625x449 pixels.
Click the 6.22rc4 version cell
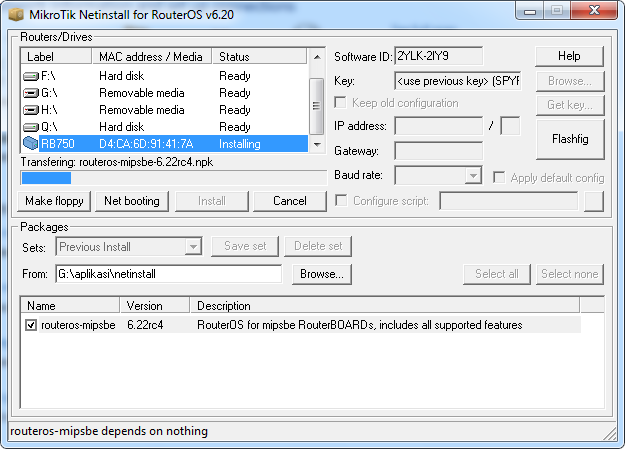pyautogui.click(x=145, y=325)
